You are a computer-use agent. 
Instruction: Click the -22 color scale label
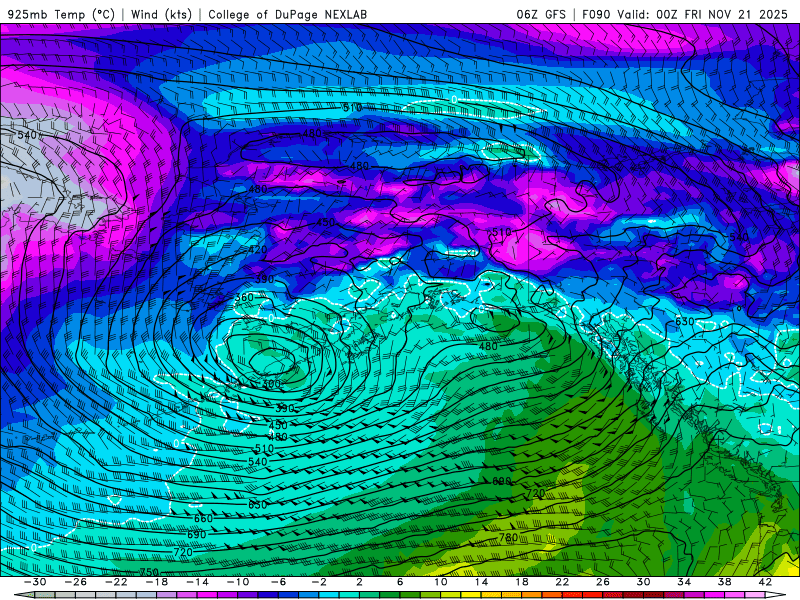(116, 582)
